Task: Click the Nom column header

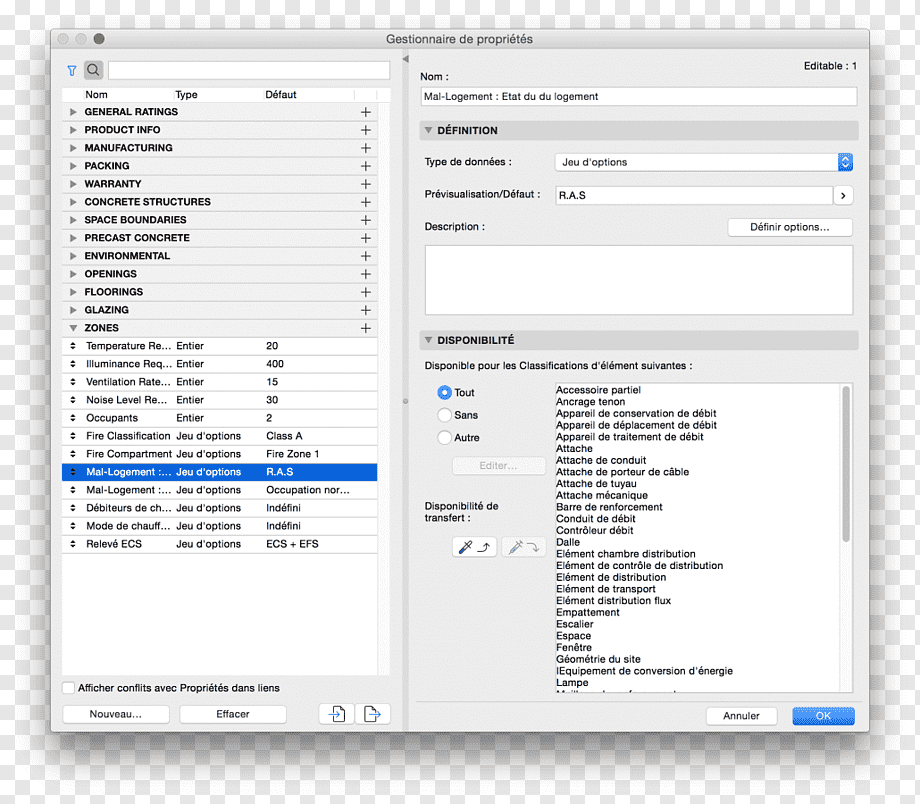Action: pyautogui.click(x=96, y=94)
